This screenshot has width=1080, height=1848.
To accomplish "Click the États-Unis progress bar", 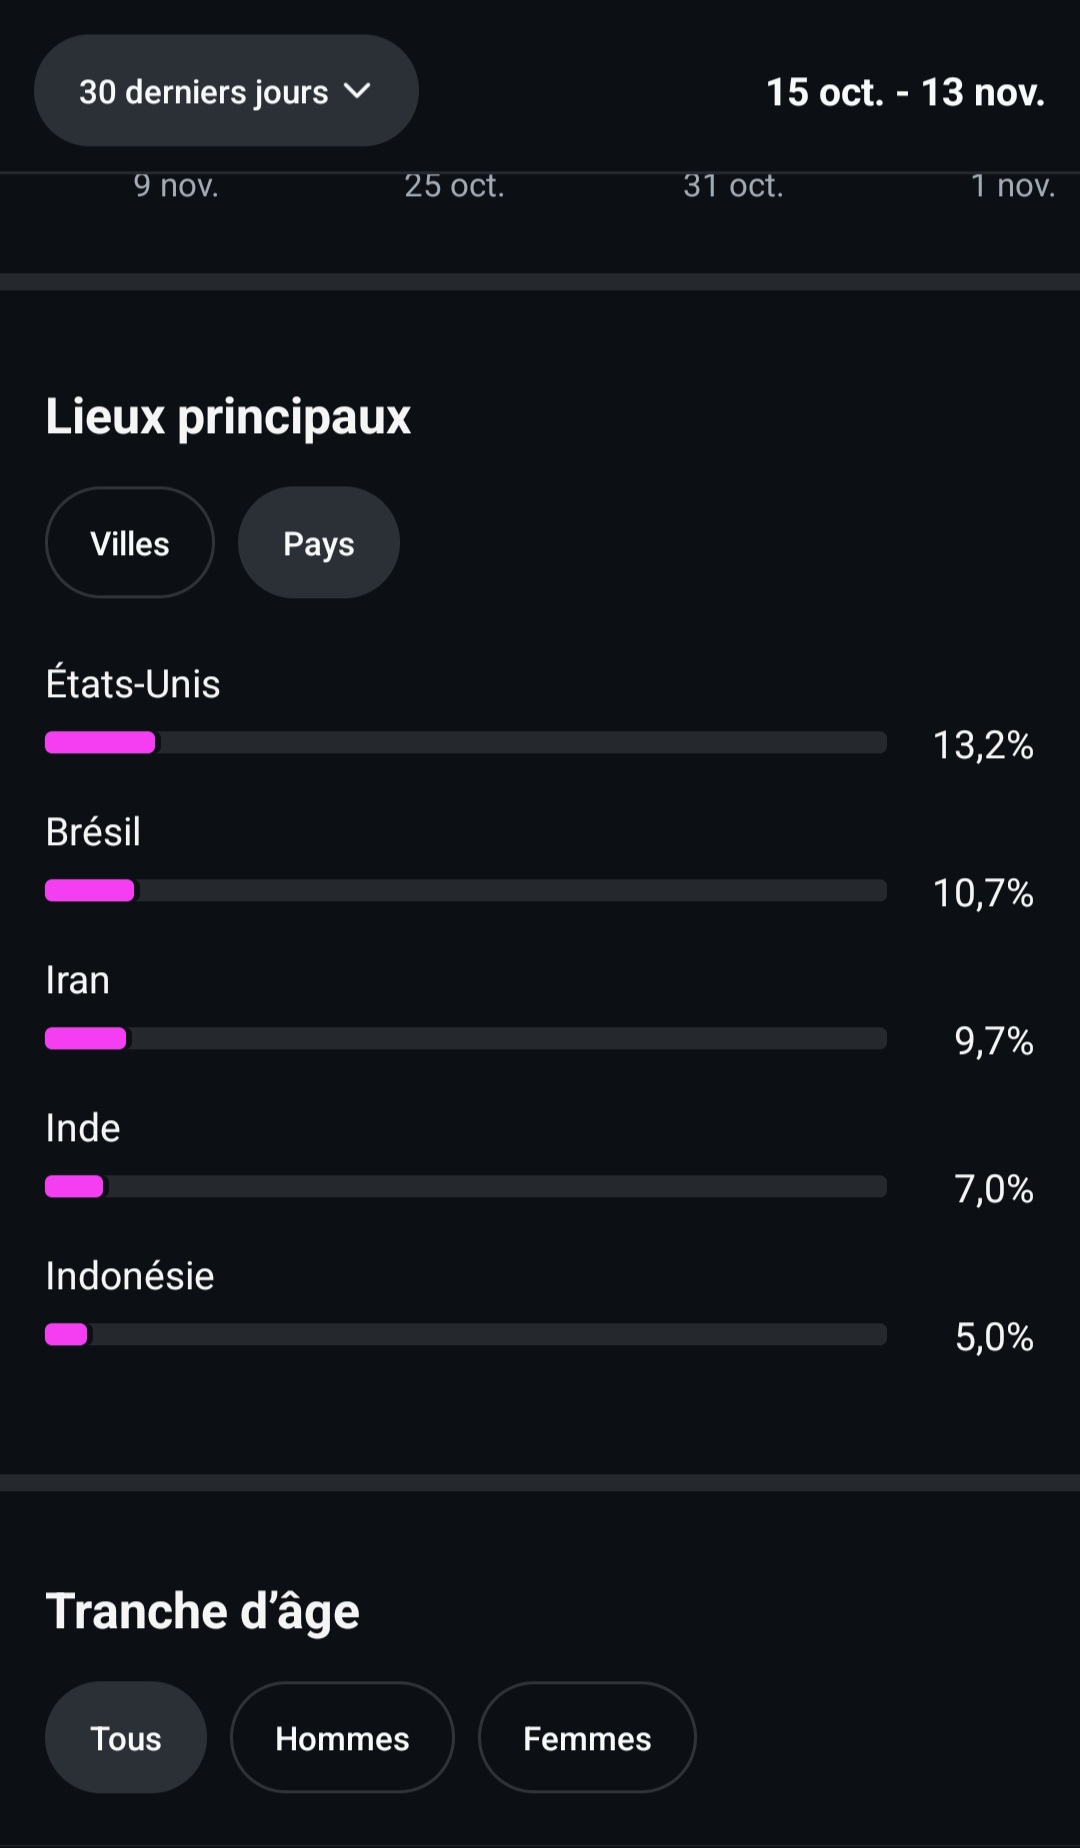I will pyautogui.click(x=466, y=742).
